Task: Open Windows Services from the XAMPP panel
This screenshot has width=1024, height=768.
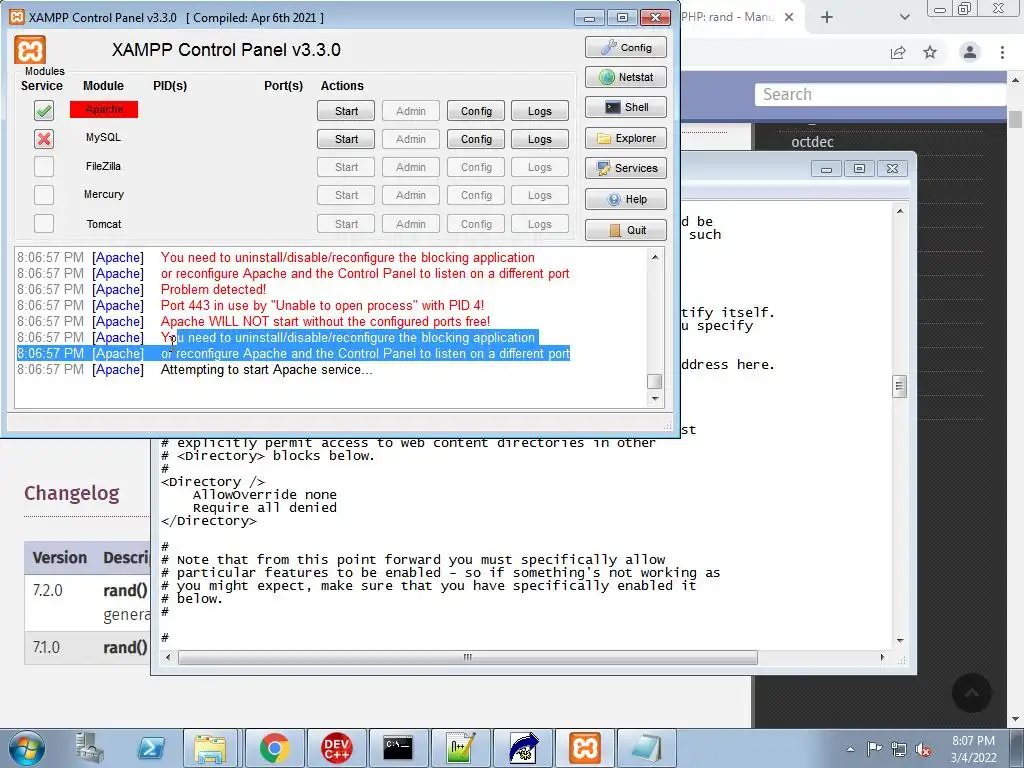Action: [626, 168]
